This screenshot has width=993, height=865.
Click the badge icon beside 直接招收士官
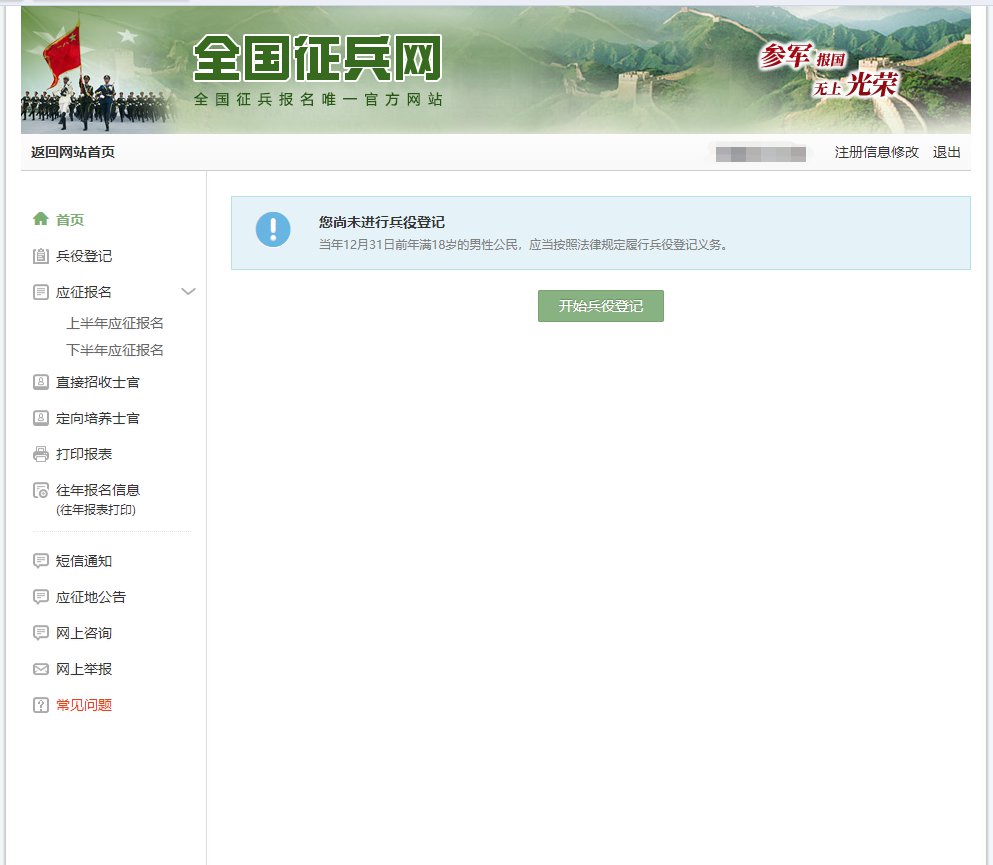(41, 382)
